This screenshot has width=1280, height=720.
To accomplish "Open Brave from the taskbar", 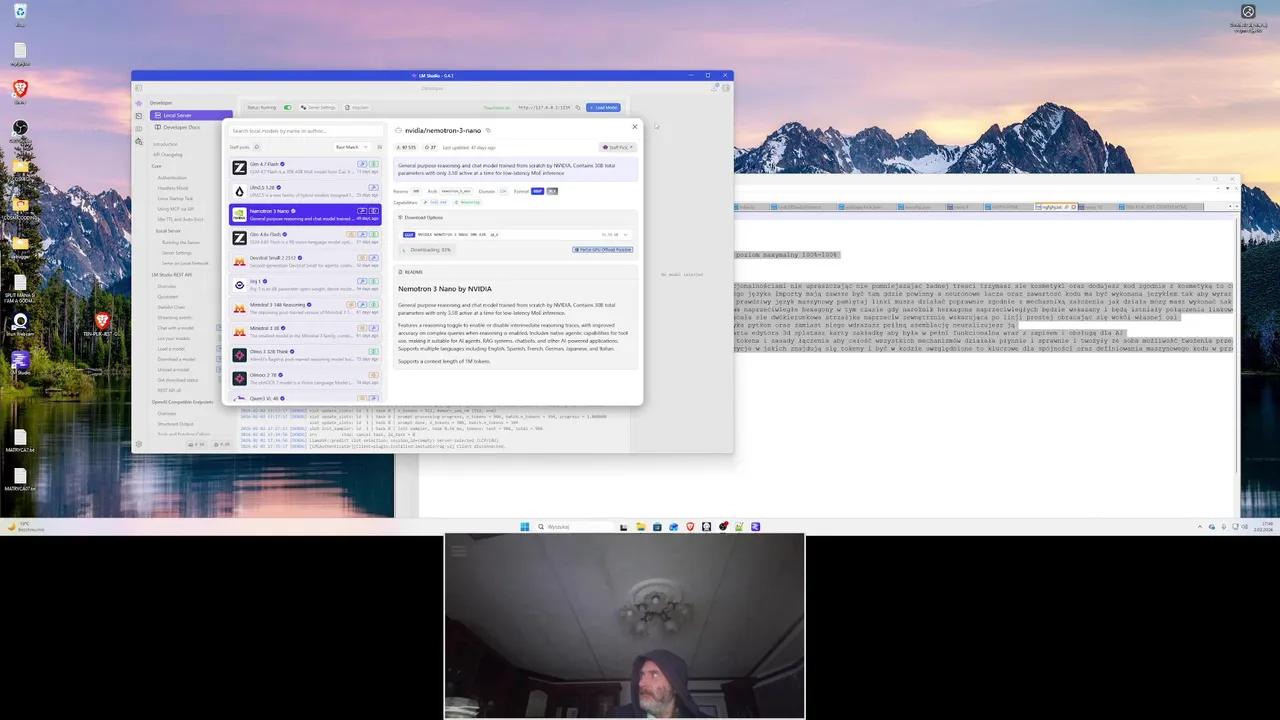I will 690,527.
